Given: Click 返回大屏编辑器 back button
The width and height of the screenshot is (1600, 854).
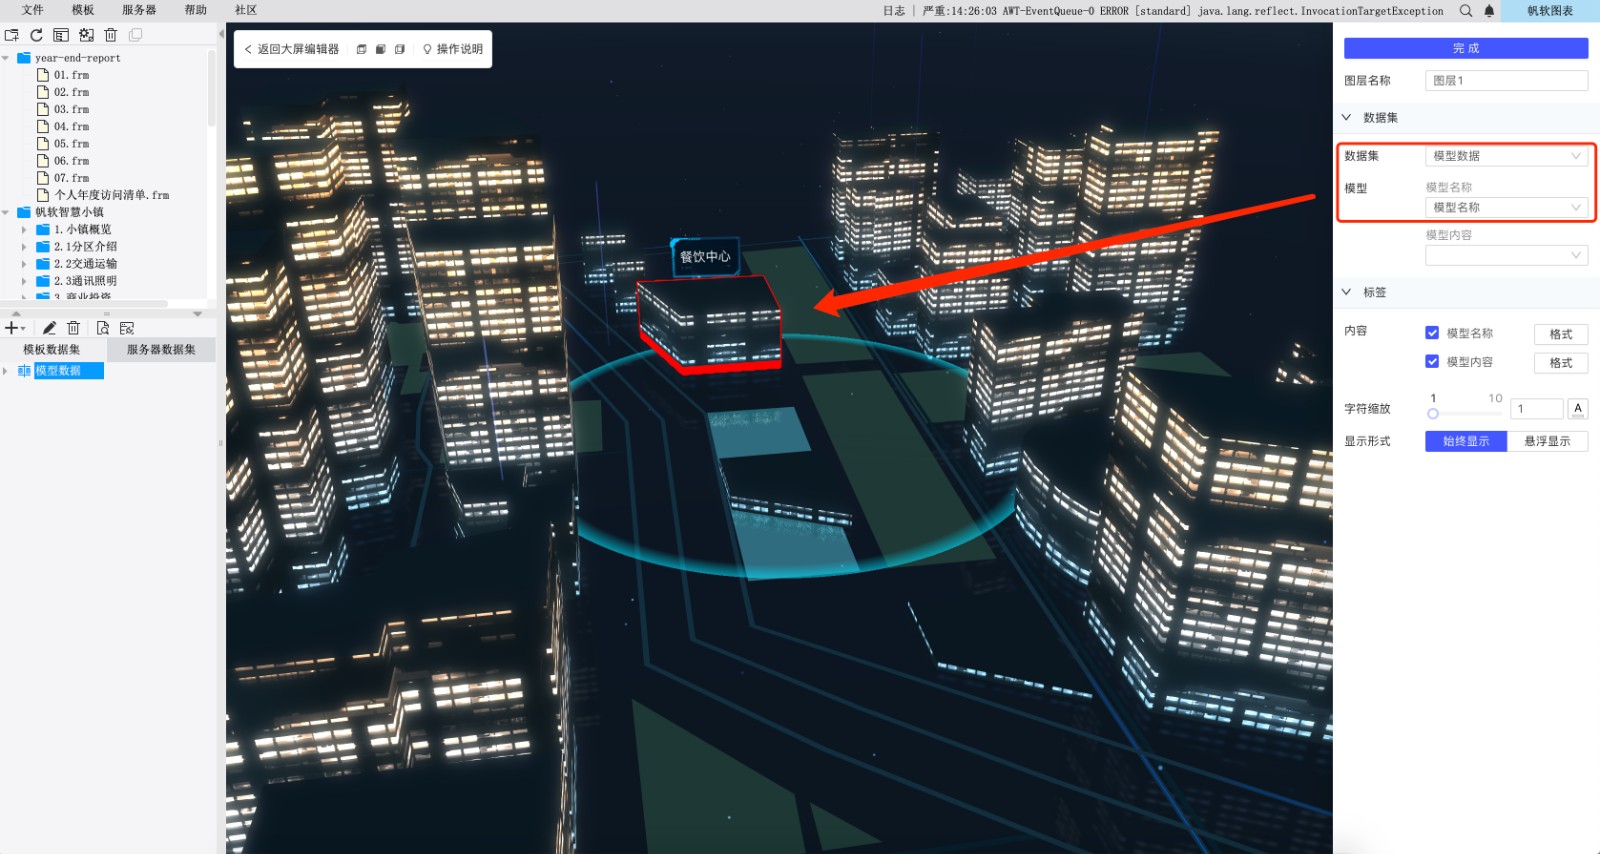Looking at the screenshot, I should coord(292,49).
